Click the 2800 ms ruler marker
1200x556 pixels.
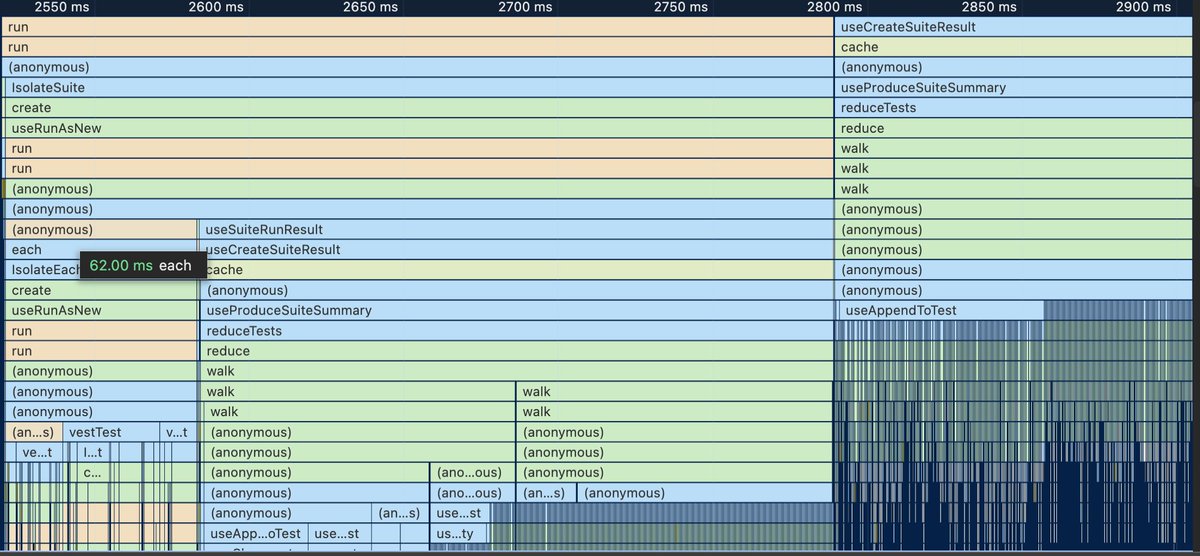click(x=835, y=7)
